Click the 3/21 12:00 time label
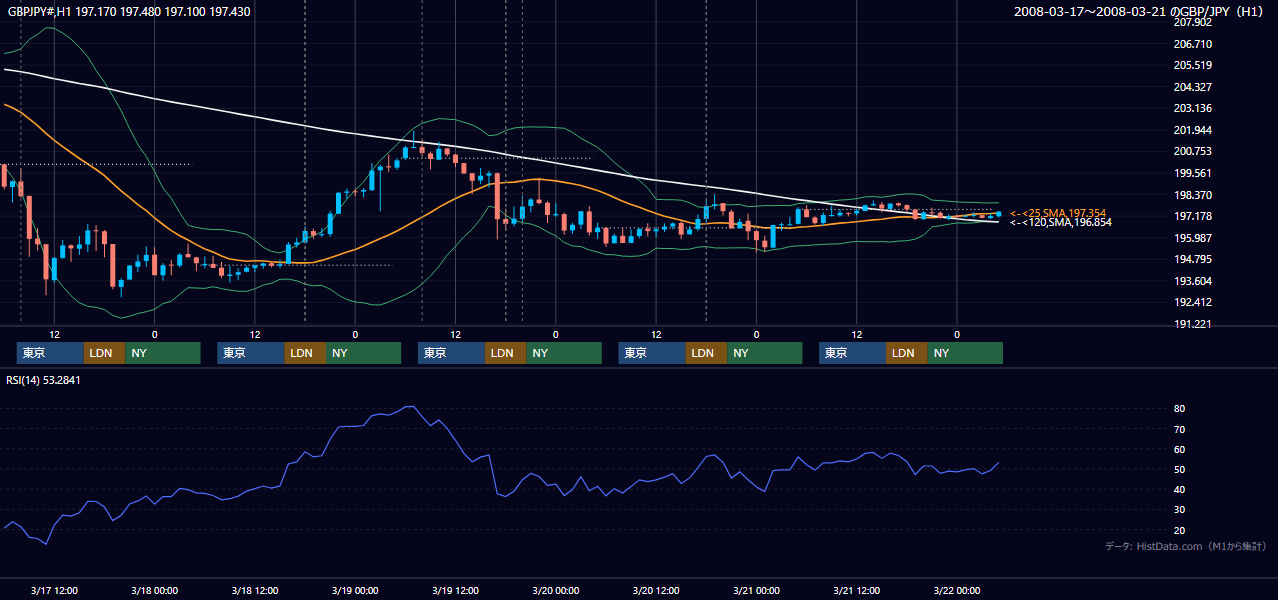1278x600 pixels. [856, 590]
